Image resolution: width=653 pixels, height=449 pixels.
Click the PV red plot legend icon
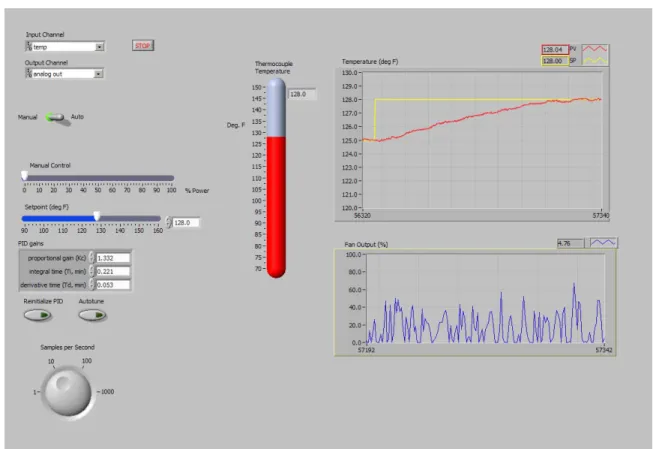click(x=595, y=49)
